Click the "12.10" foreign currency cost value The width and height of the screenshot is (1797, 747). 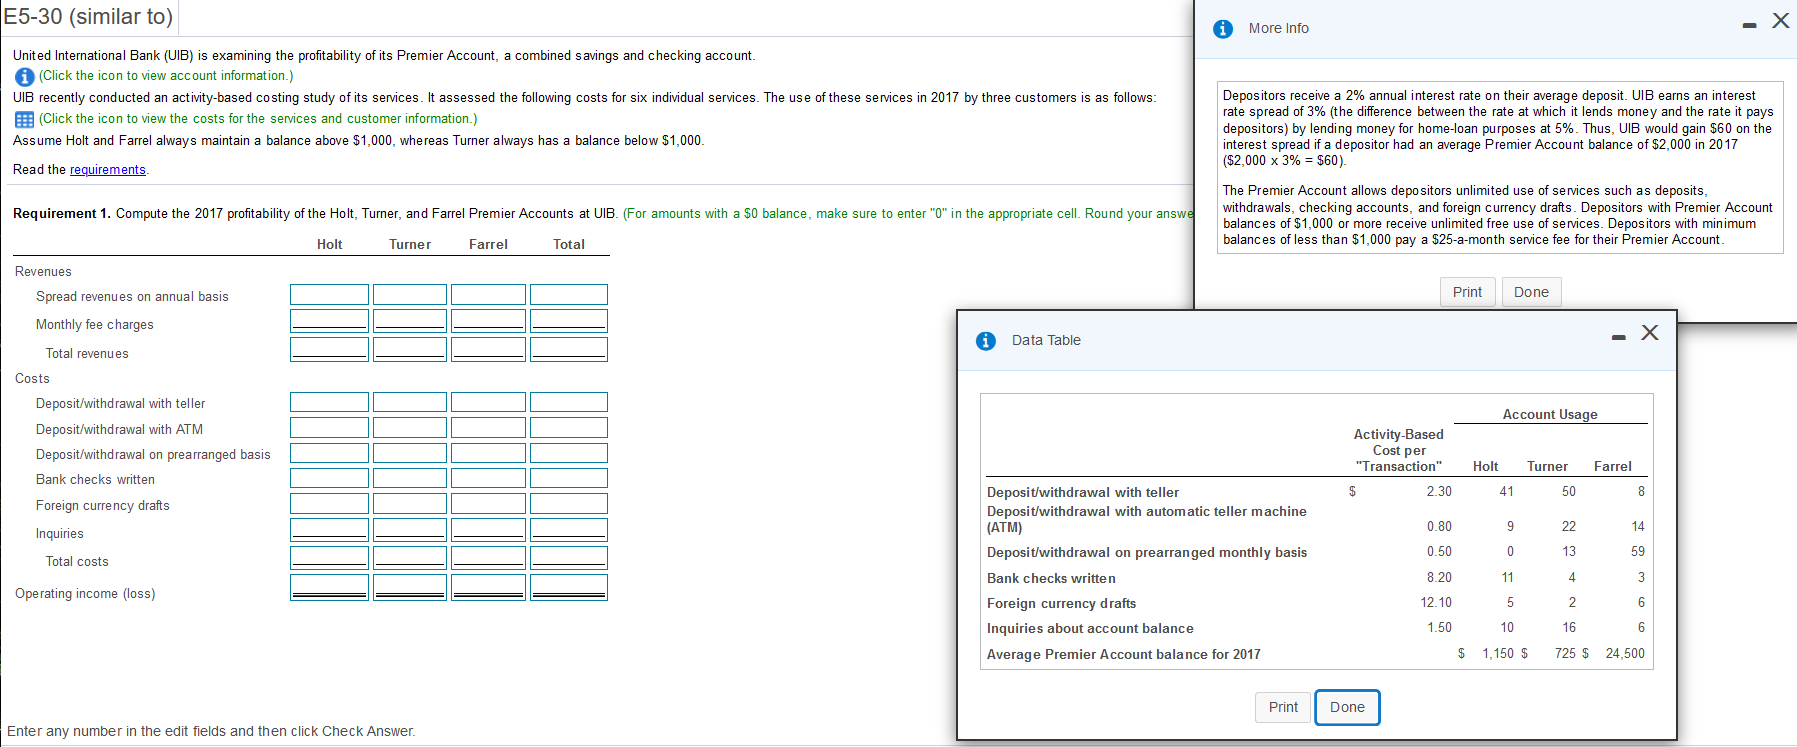[1436, 602]
